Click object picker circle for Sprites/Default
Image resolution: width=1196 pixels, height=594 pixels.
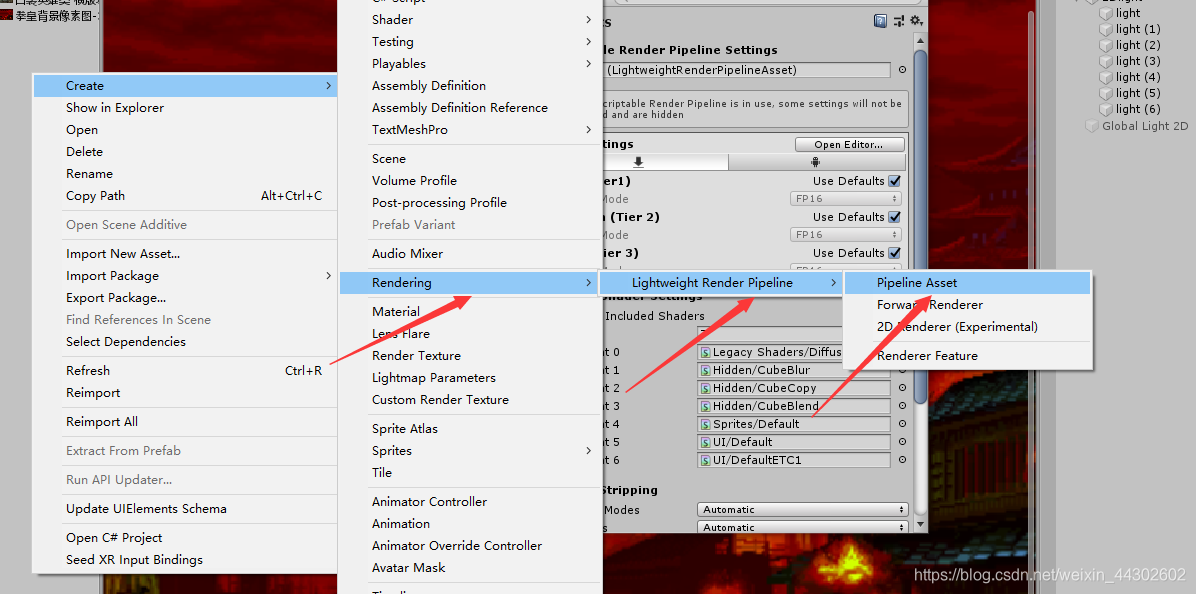pyautogui.click(x=902, y=424)
